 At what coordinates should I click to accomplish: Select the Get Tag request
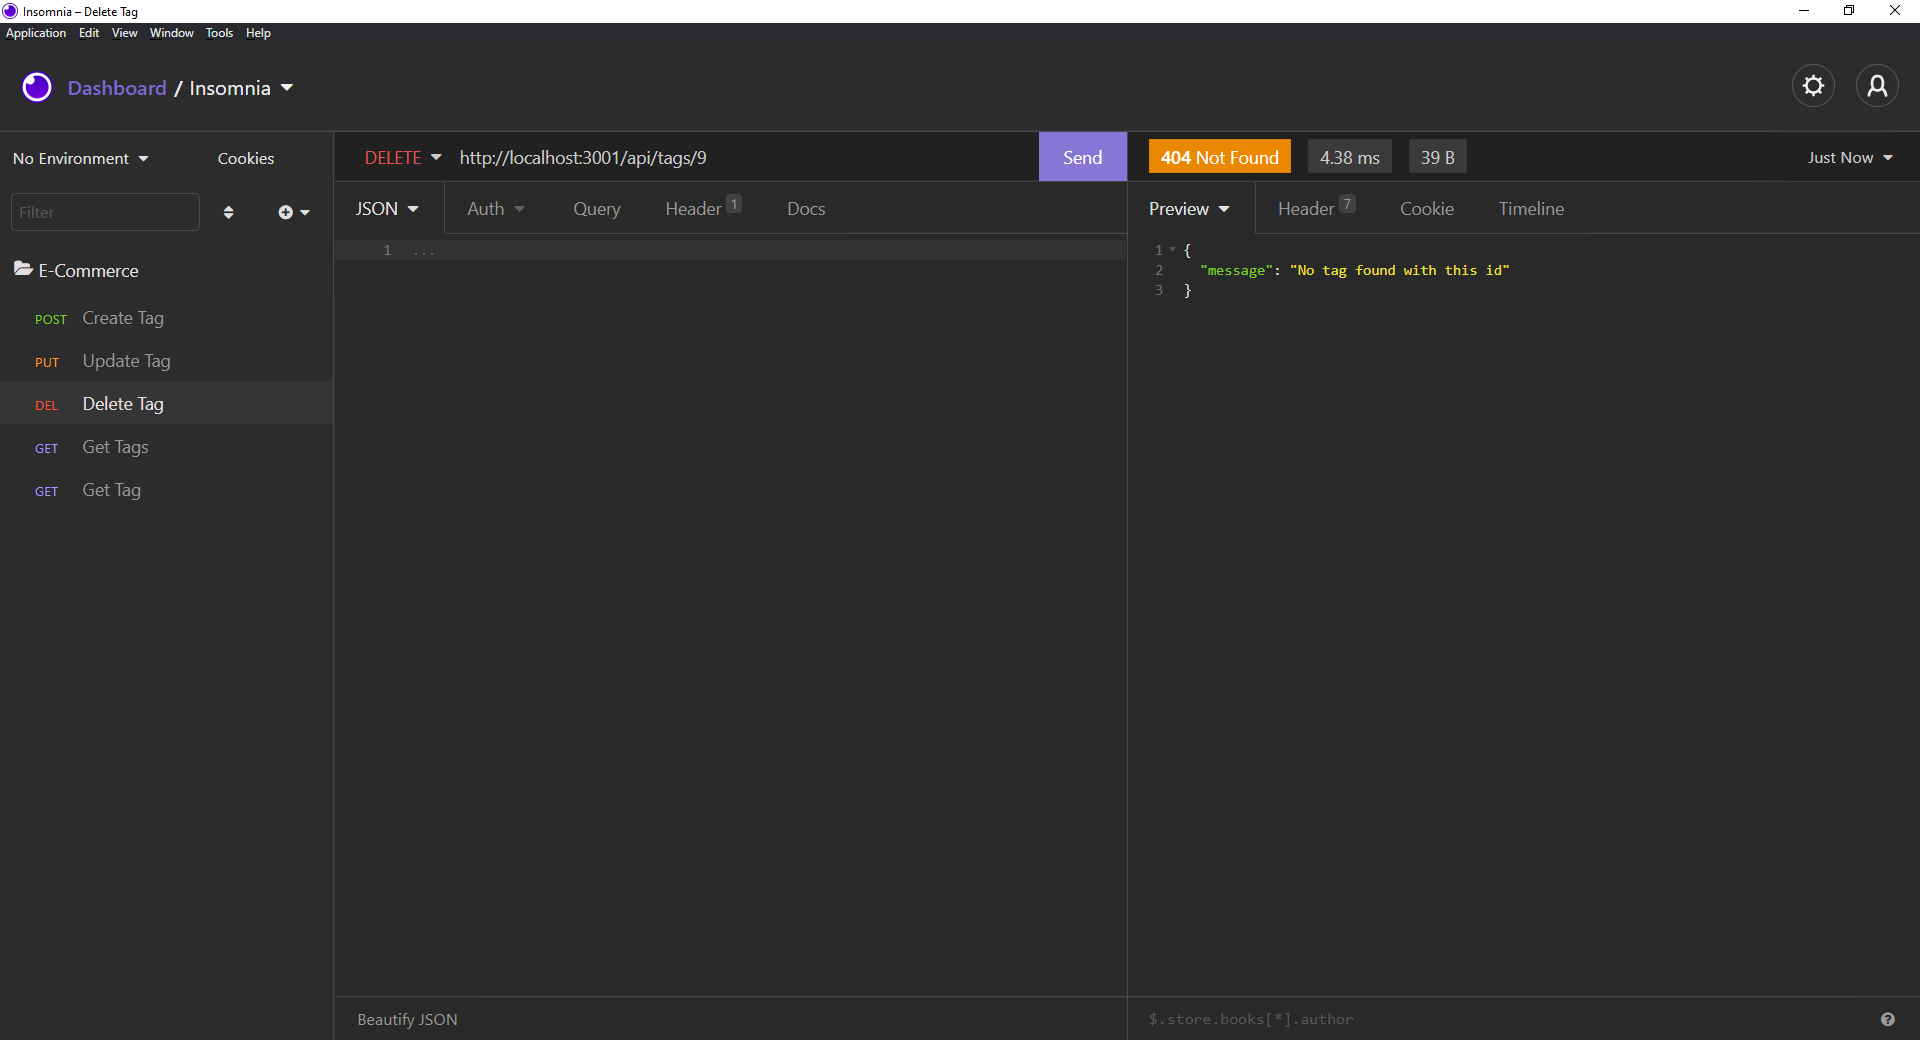click(166, 490)
